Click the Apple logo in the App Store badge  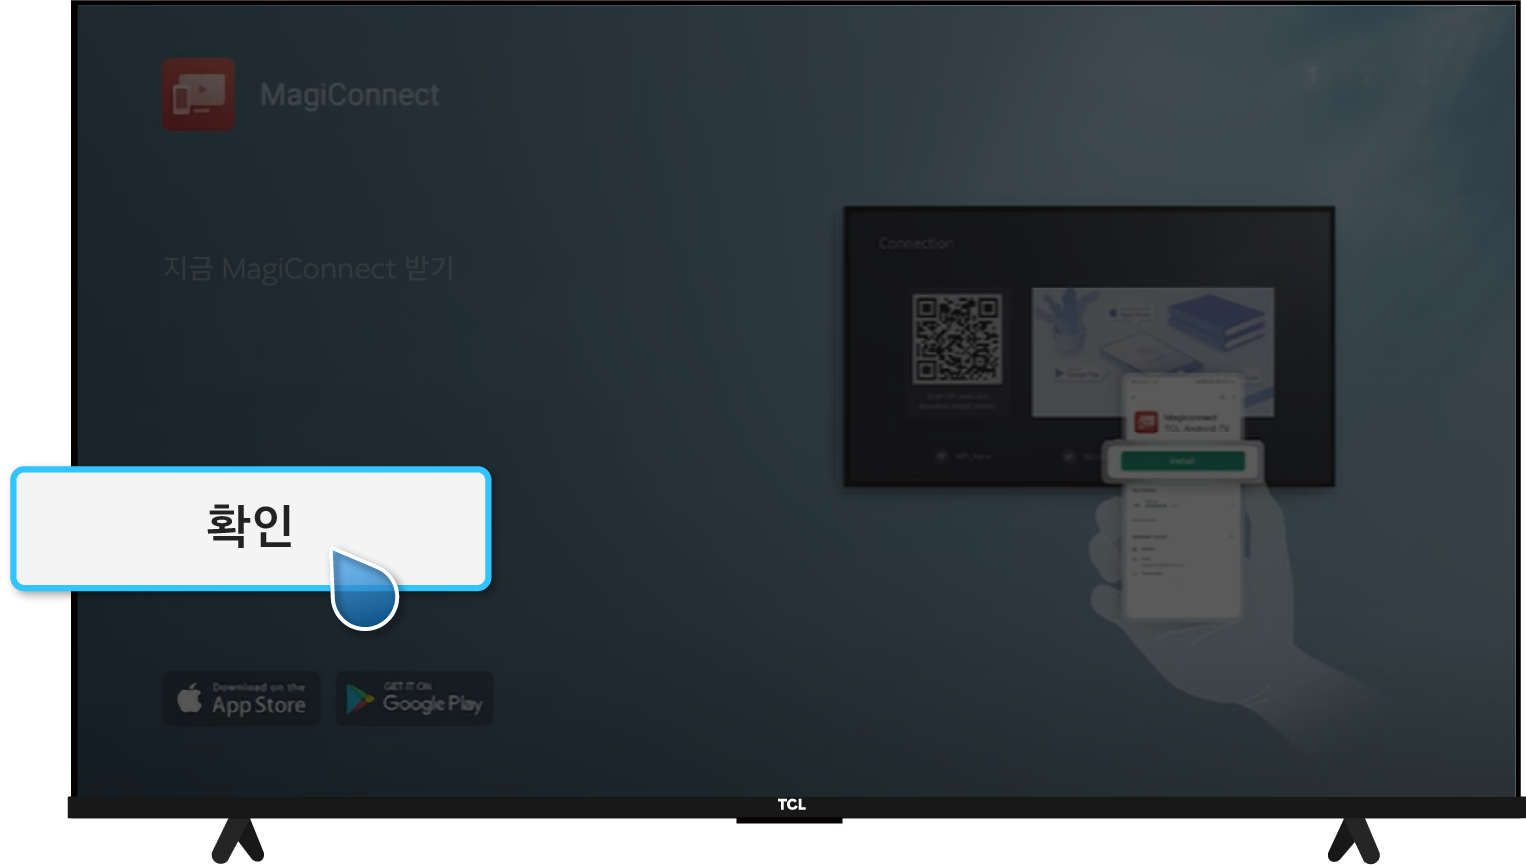click(189, 698)
